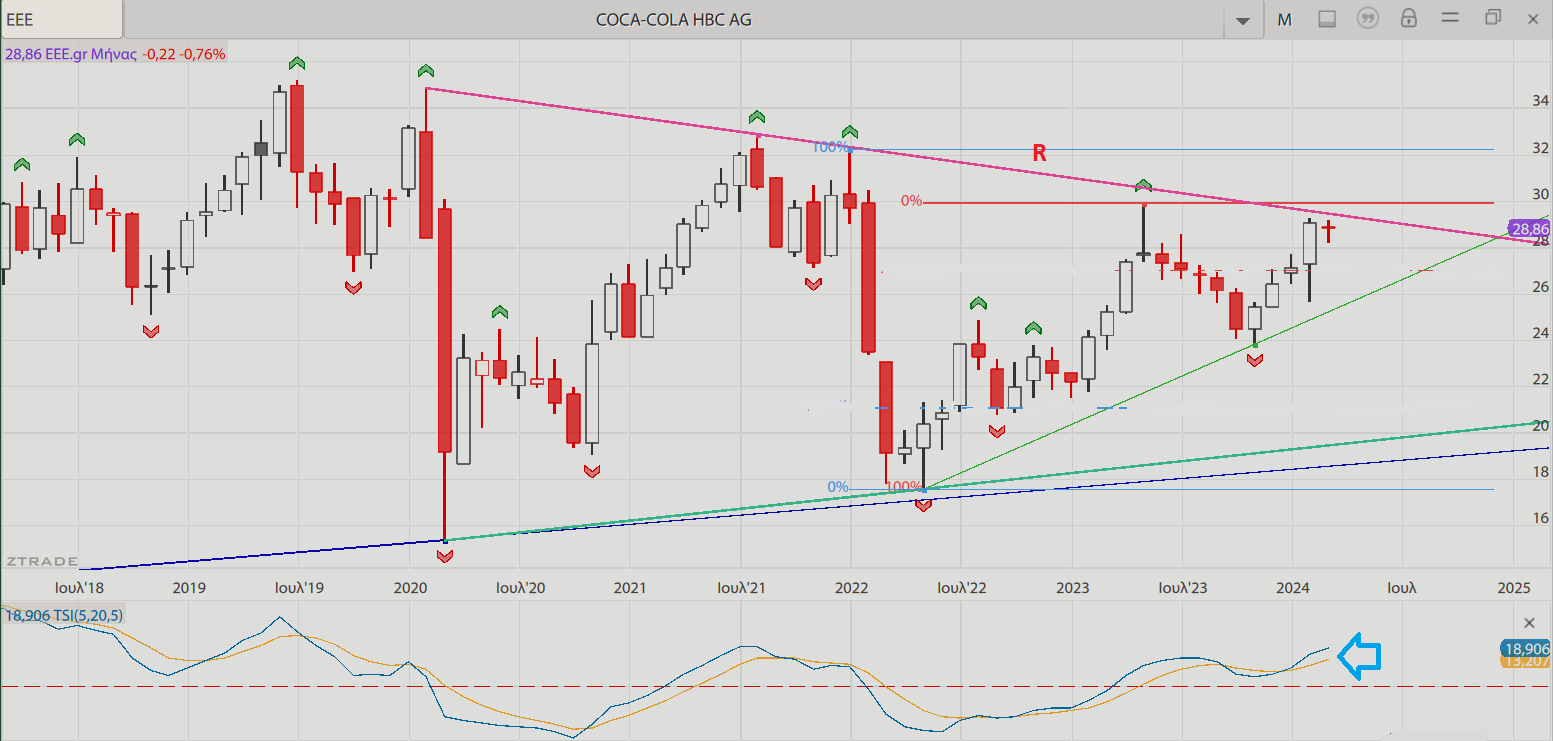Click the 2020 label on time axis
This screenshot has width=1553, height=741.
[x=410, y=588]
